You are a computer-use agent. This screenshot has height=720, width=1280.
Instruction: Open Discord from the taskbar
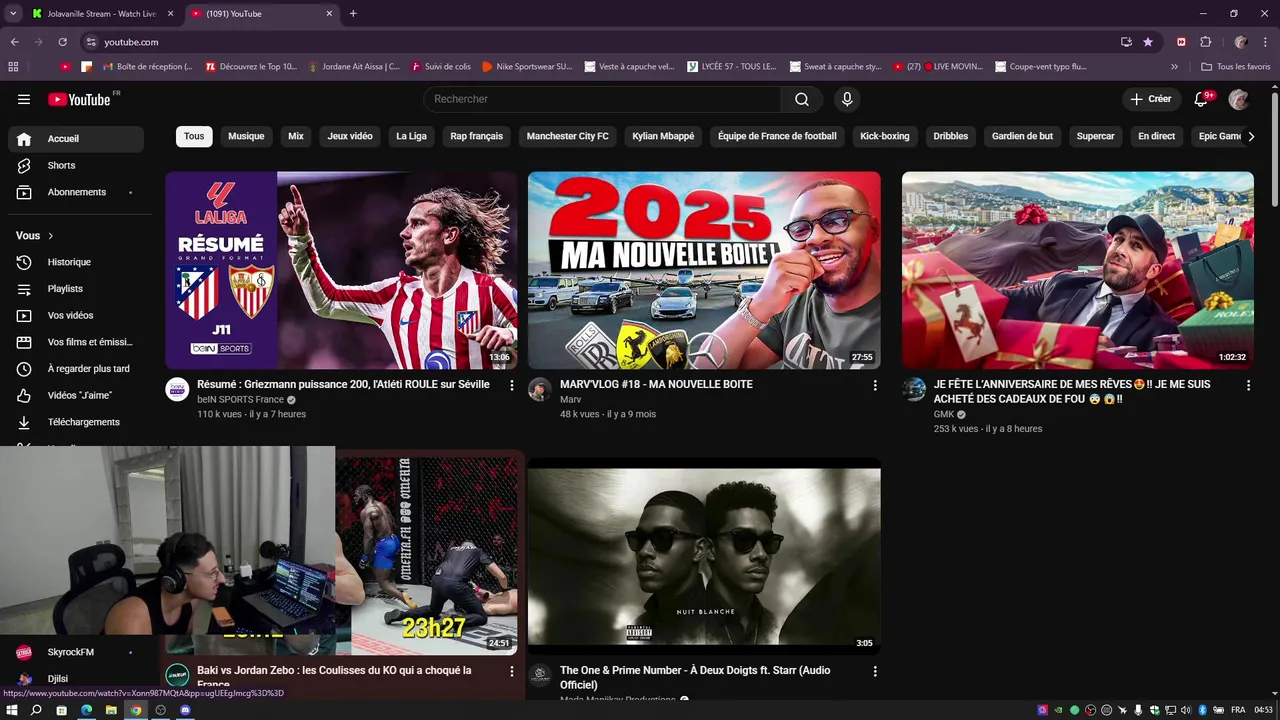pos(185,710)
